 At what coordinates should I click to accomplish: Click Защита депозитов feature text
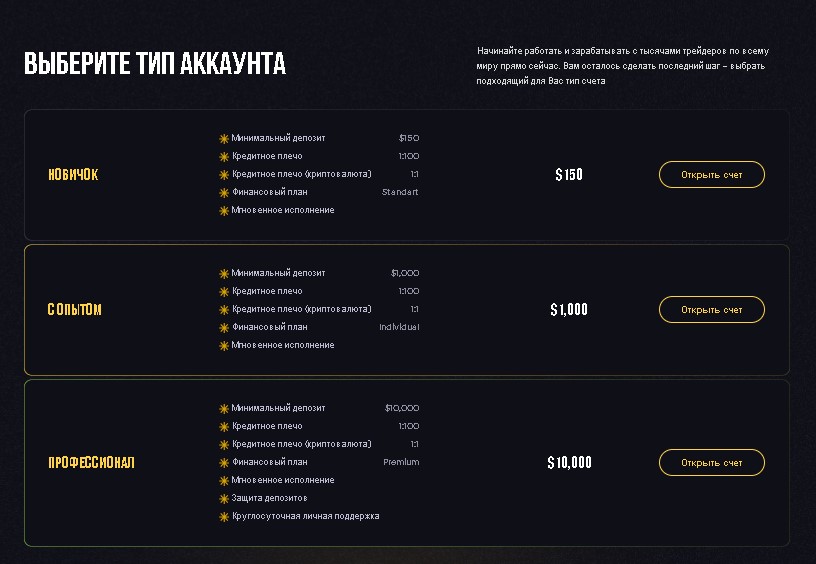click(x=269, y=498)
